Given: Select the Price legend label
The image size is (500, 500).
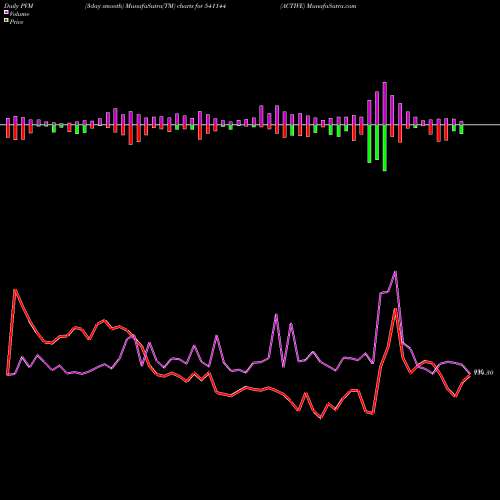Looking at the screenshot, I should pyautogui.click(x=16, y=22).
